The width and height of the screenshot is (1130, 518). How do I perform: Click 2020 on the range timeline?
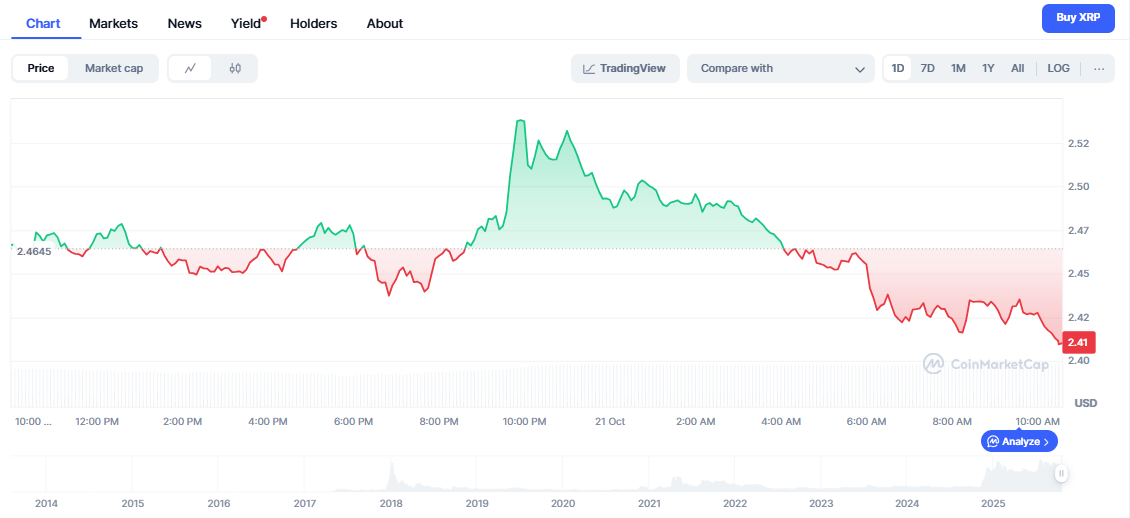coord(562,503)
